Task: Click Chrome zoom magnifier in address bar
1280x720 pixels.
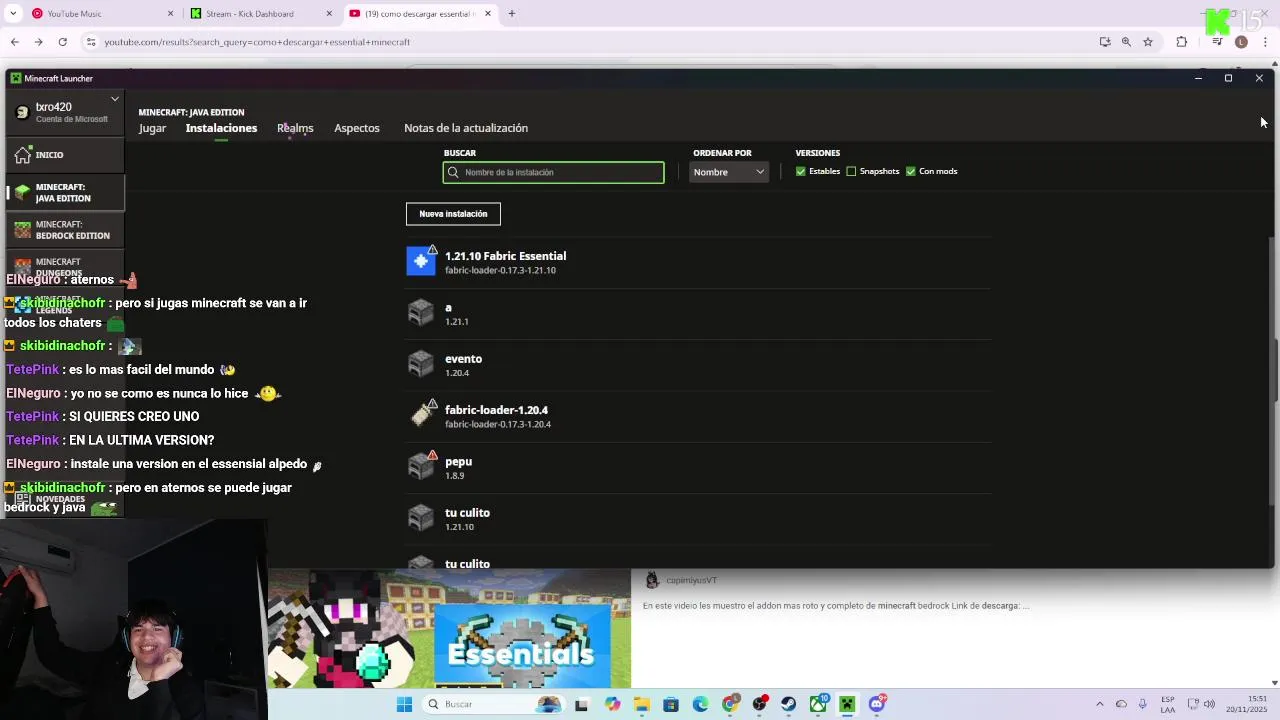Action: click(x=1126, y=42)
